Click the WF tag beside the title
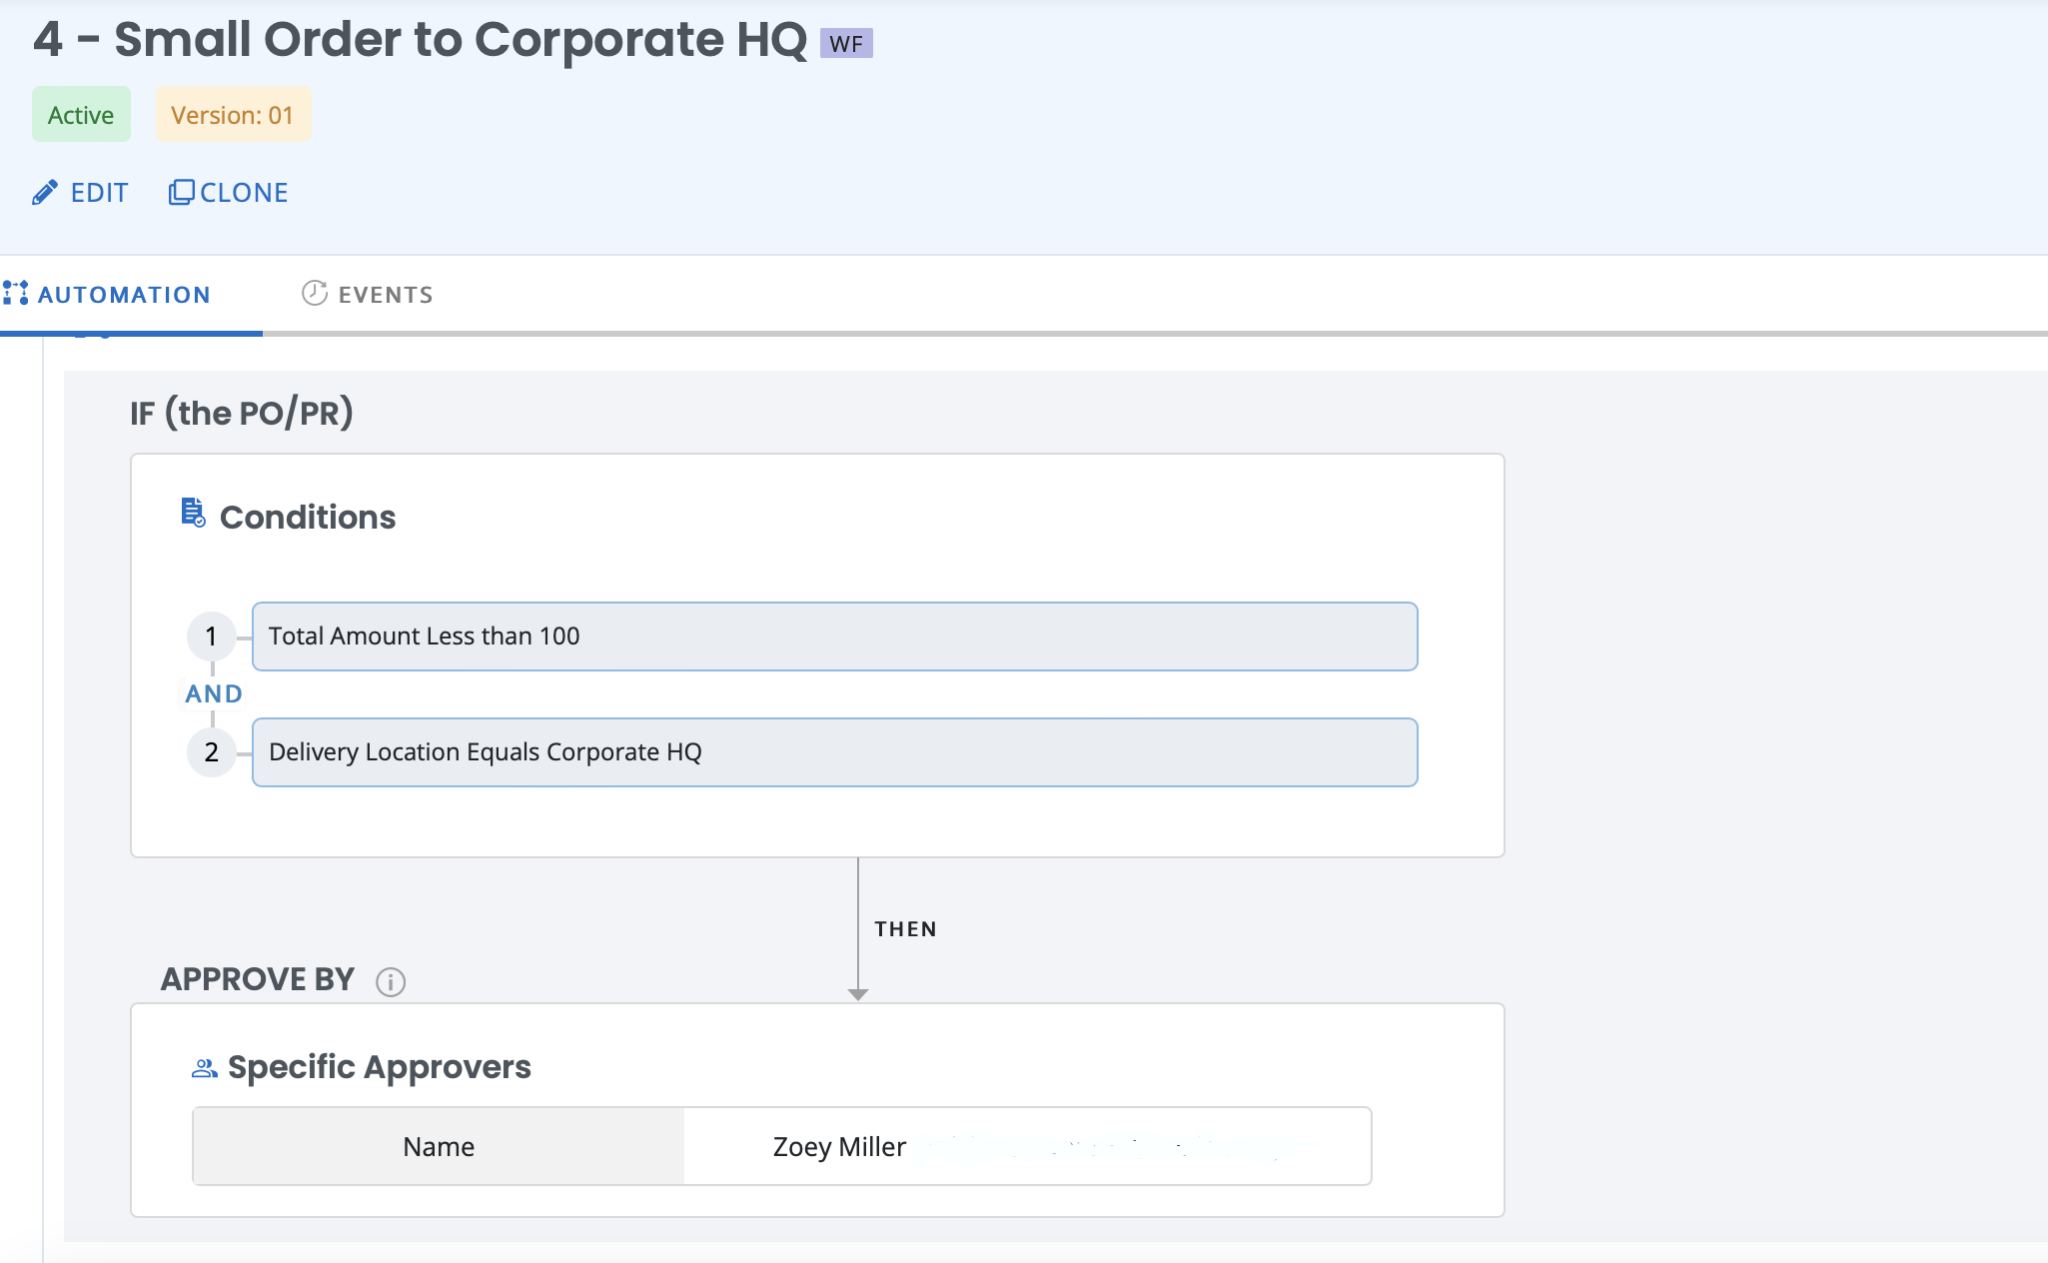Viewport: 2048px width, 1263px height. point(846,43)
